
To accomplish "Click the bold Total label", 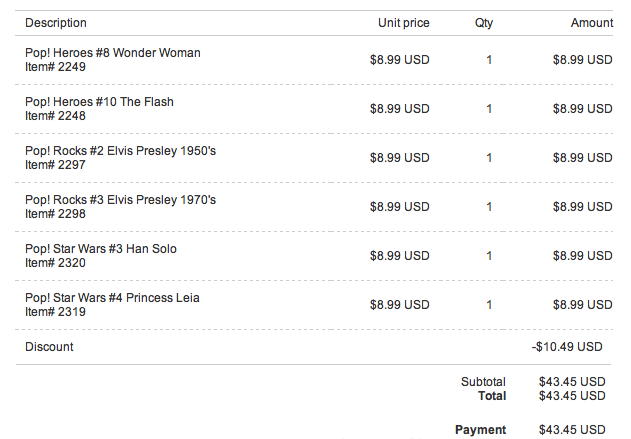I will (492, 396).
